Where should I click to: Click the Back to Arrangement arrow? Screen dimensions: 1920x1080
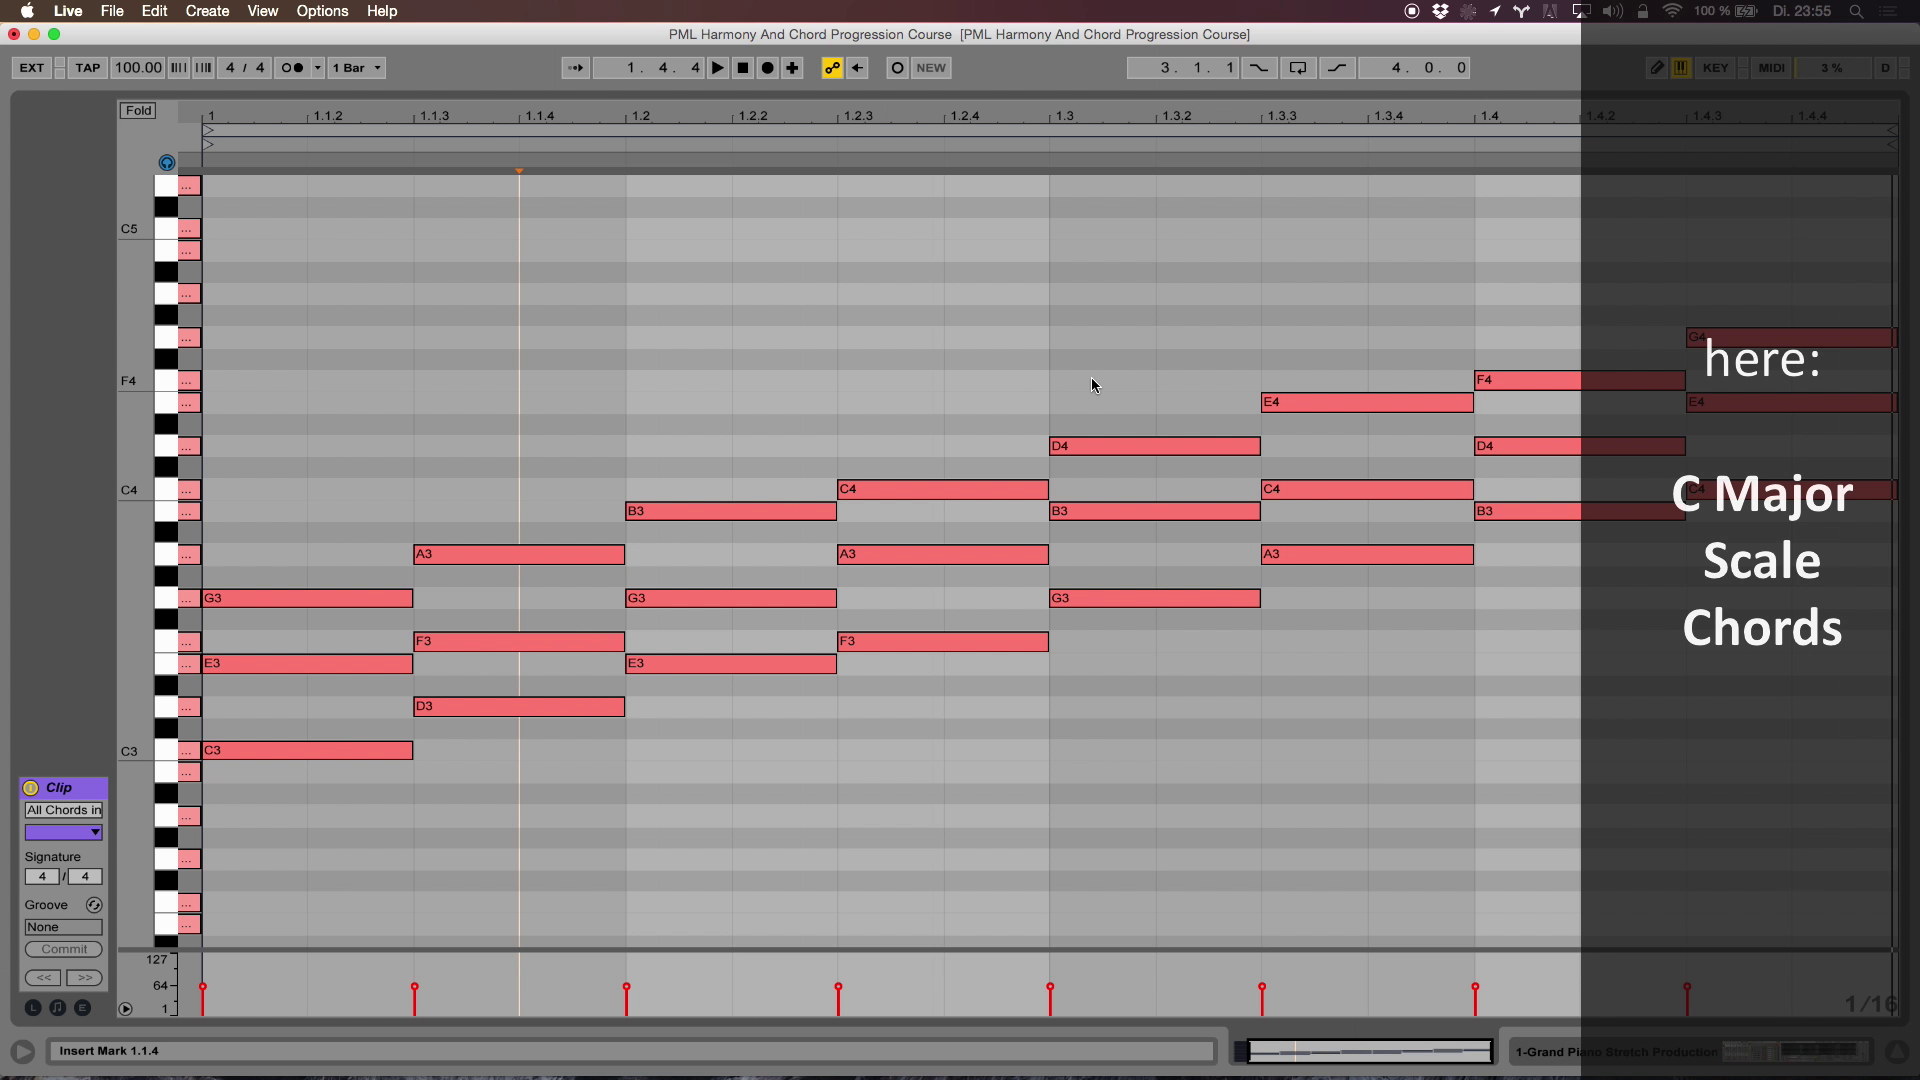point(857,68)
